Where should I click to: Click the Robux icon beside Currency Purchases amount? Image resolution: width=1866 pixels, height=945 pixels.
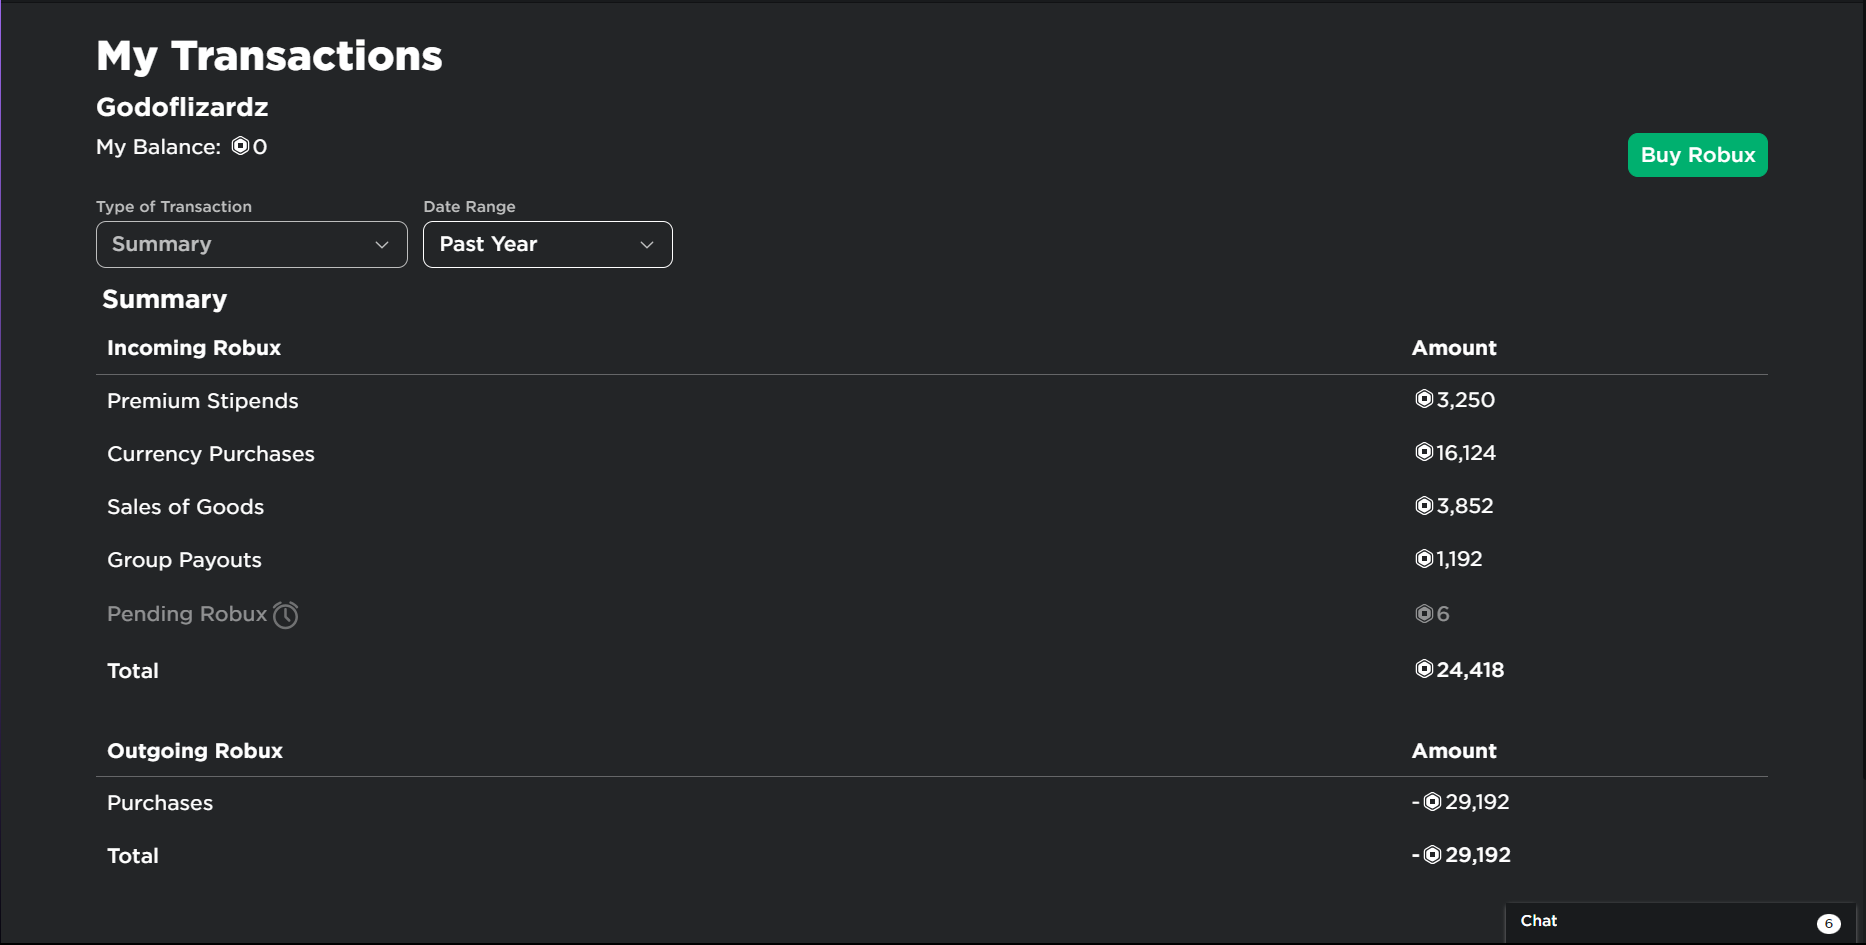click(1424, 452)
